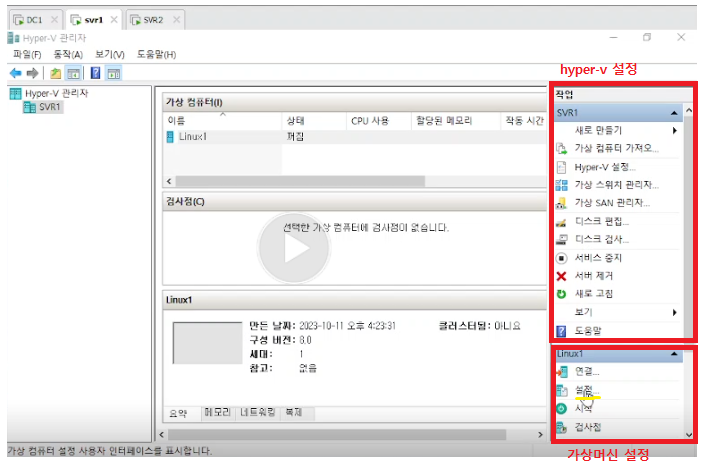Click the VM list horizontal scrollbar thumb
The width and height of the screenshot is (703, 473).
tap(300, 182)
